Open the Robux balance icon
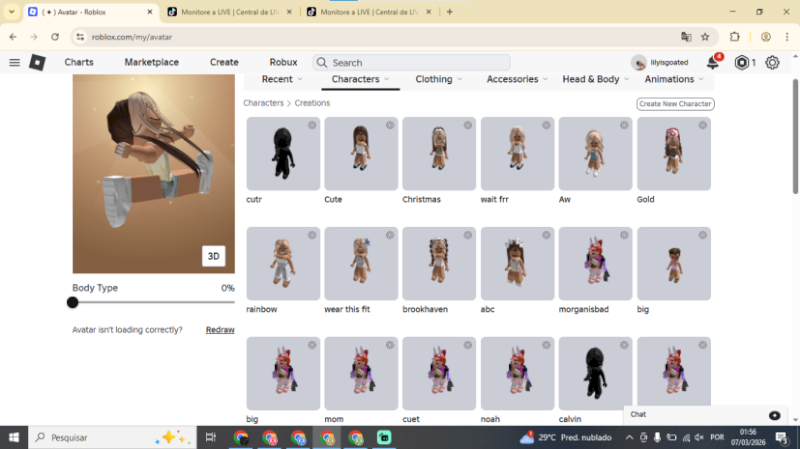800x449 pixels. pos(741,62)
